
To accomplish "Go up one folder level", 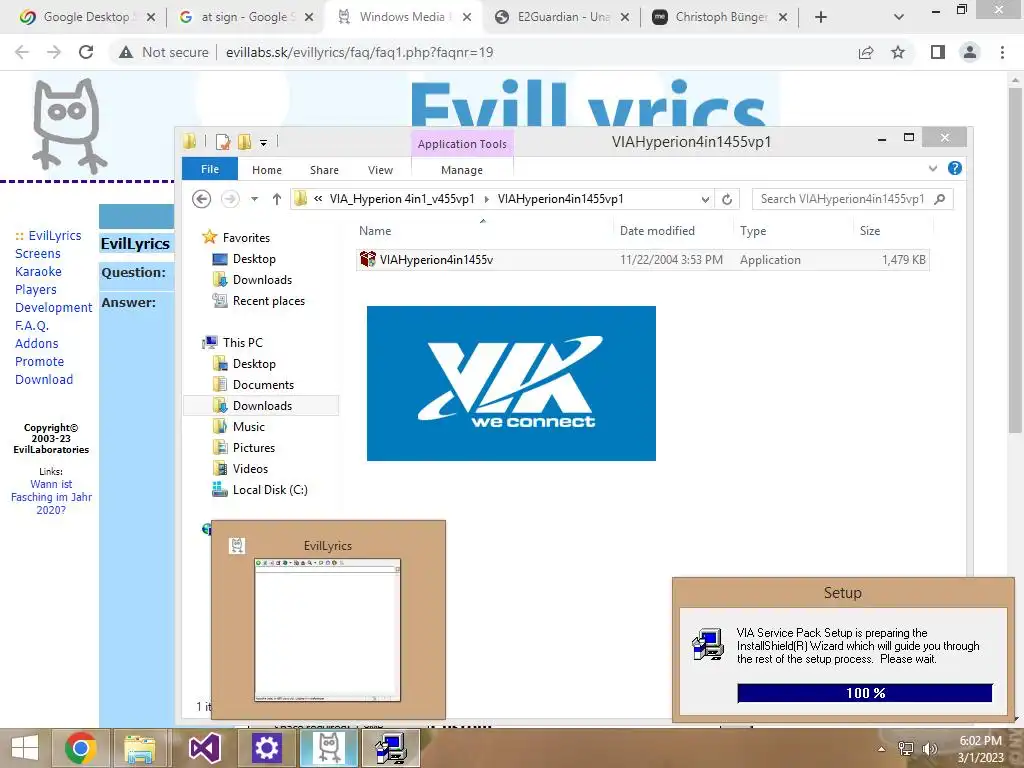I will point(277,199).
